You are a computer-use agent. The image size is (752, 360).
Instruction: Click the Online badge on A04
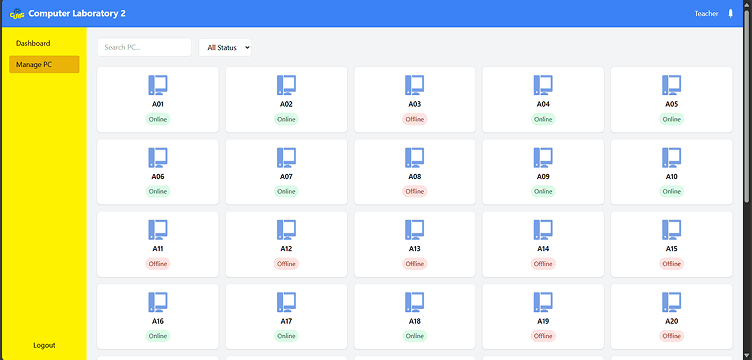543,119
